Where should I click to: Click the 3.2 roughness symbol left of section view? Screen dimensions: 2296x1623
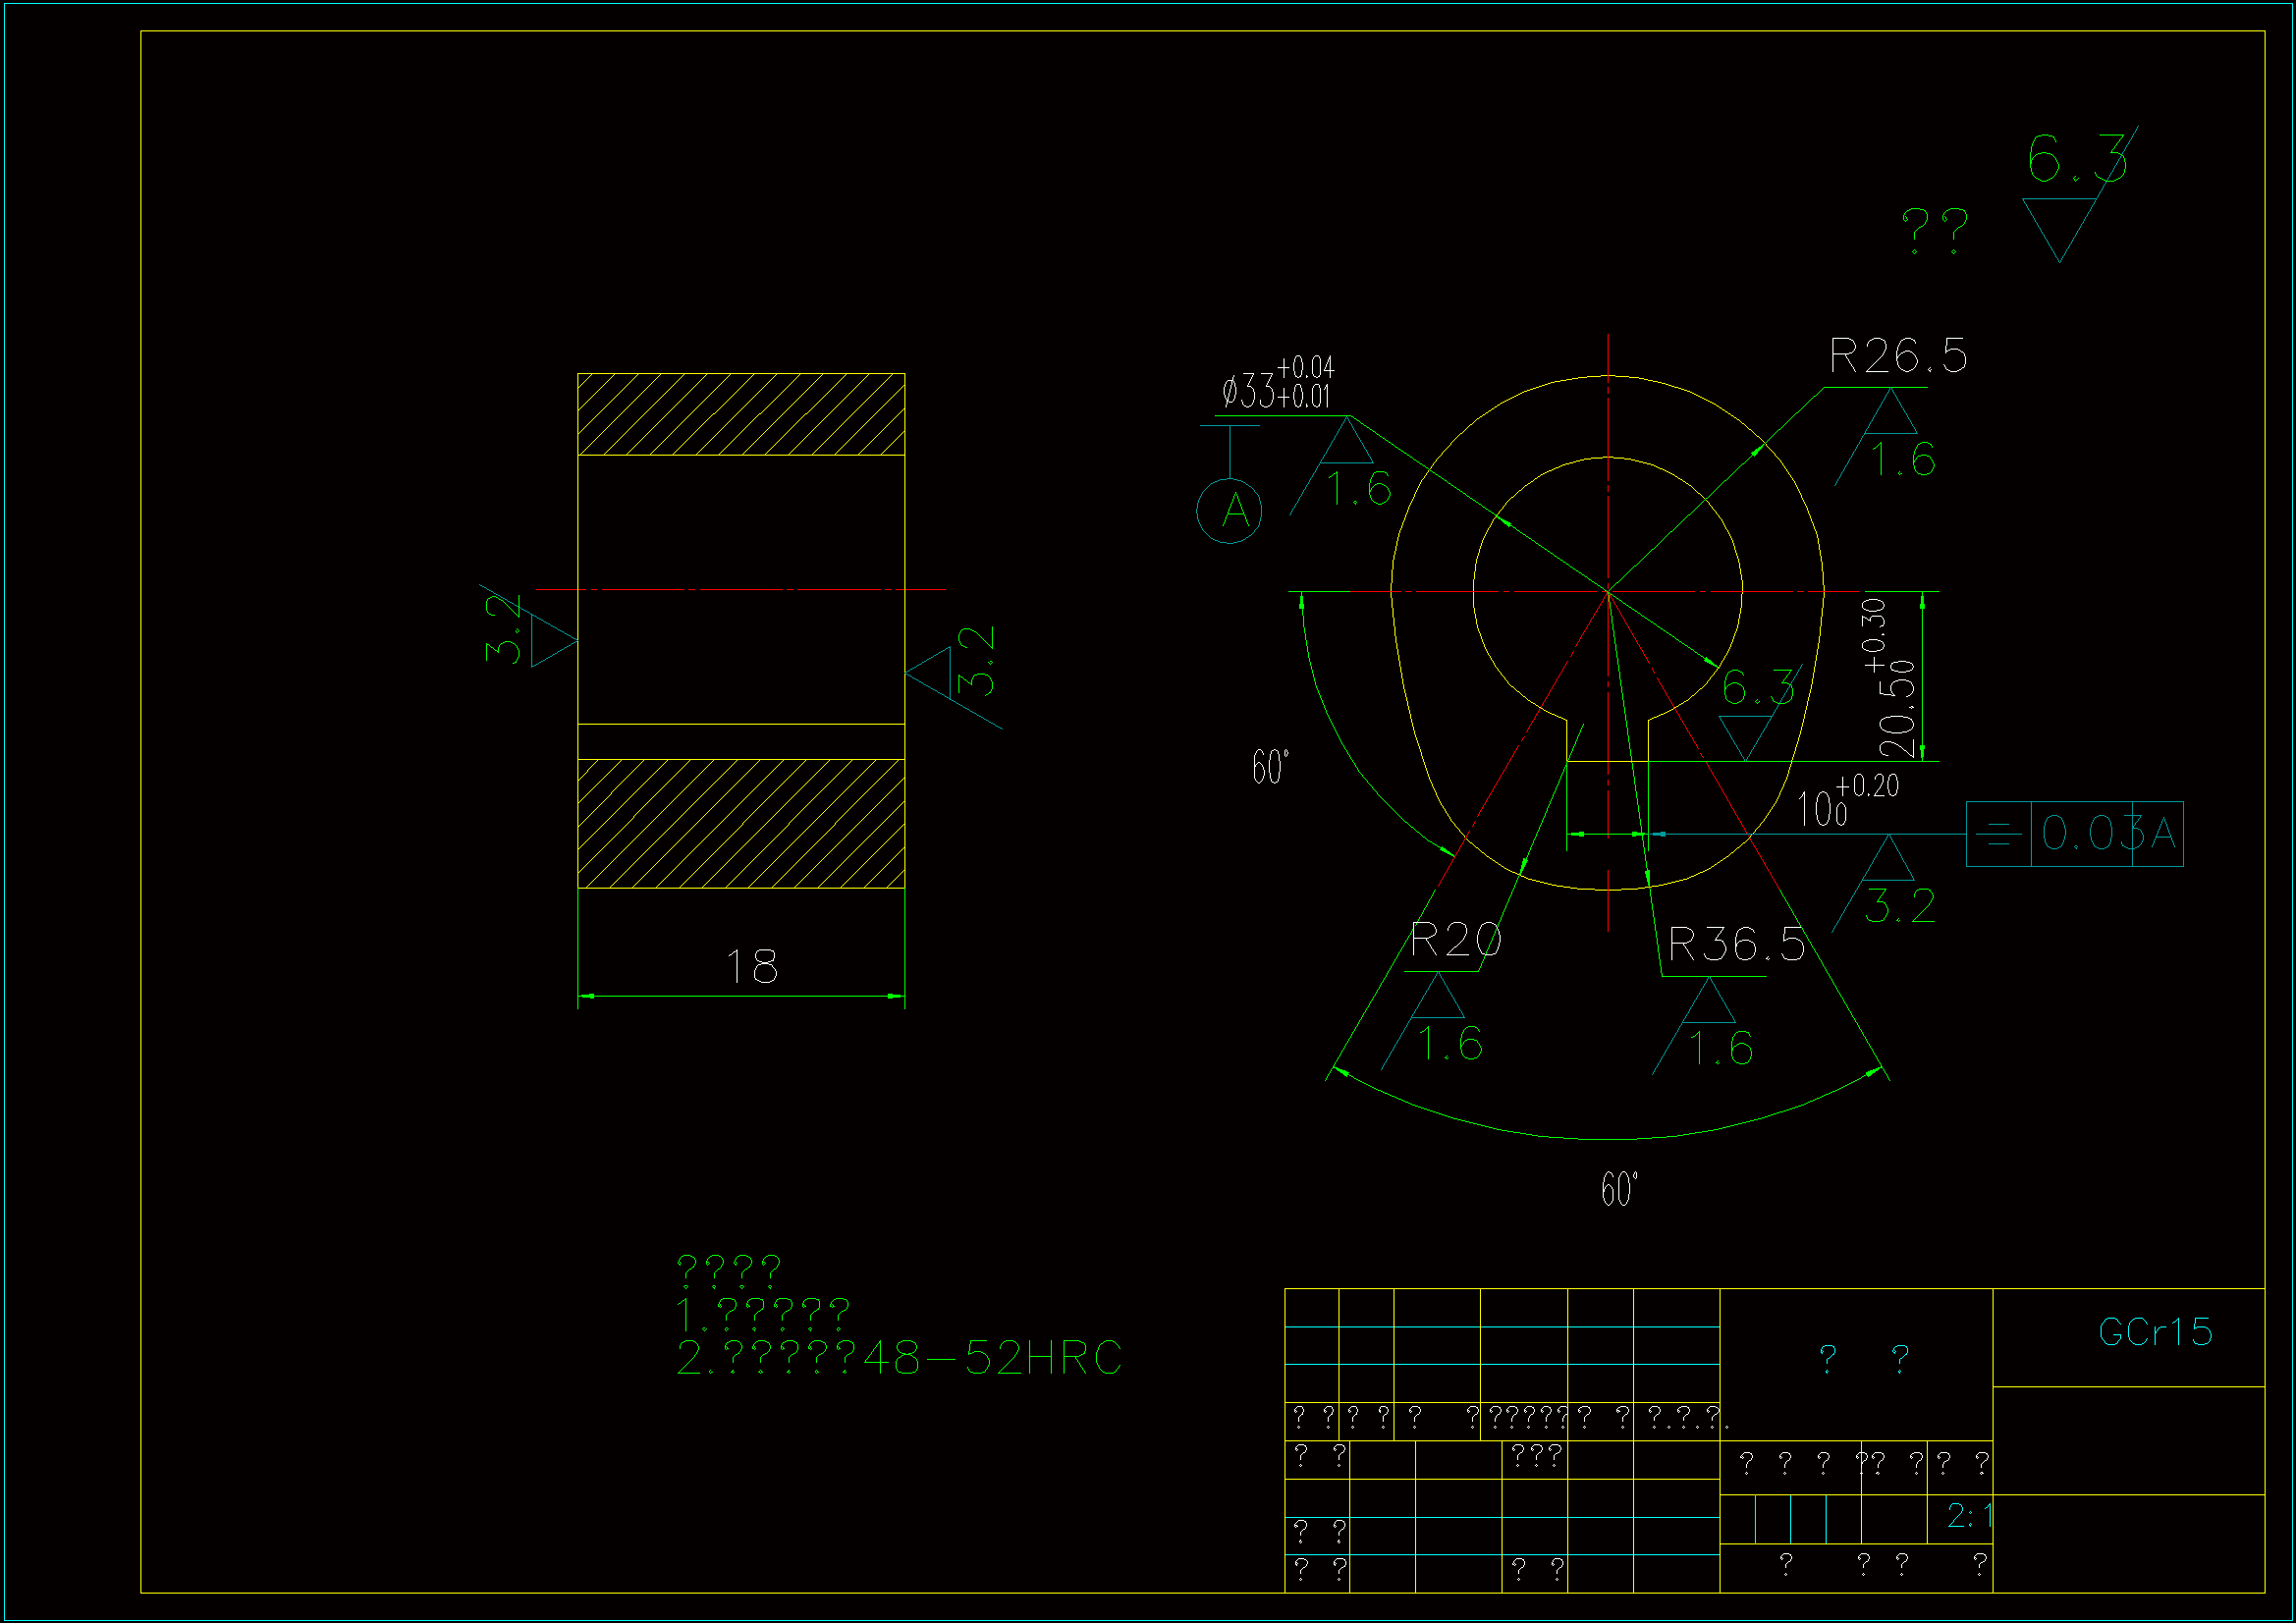click(x=550, y=640)
